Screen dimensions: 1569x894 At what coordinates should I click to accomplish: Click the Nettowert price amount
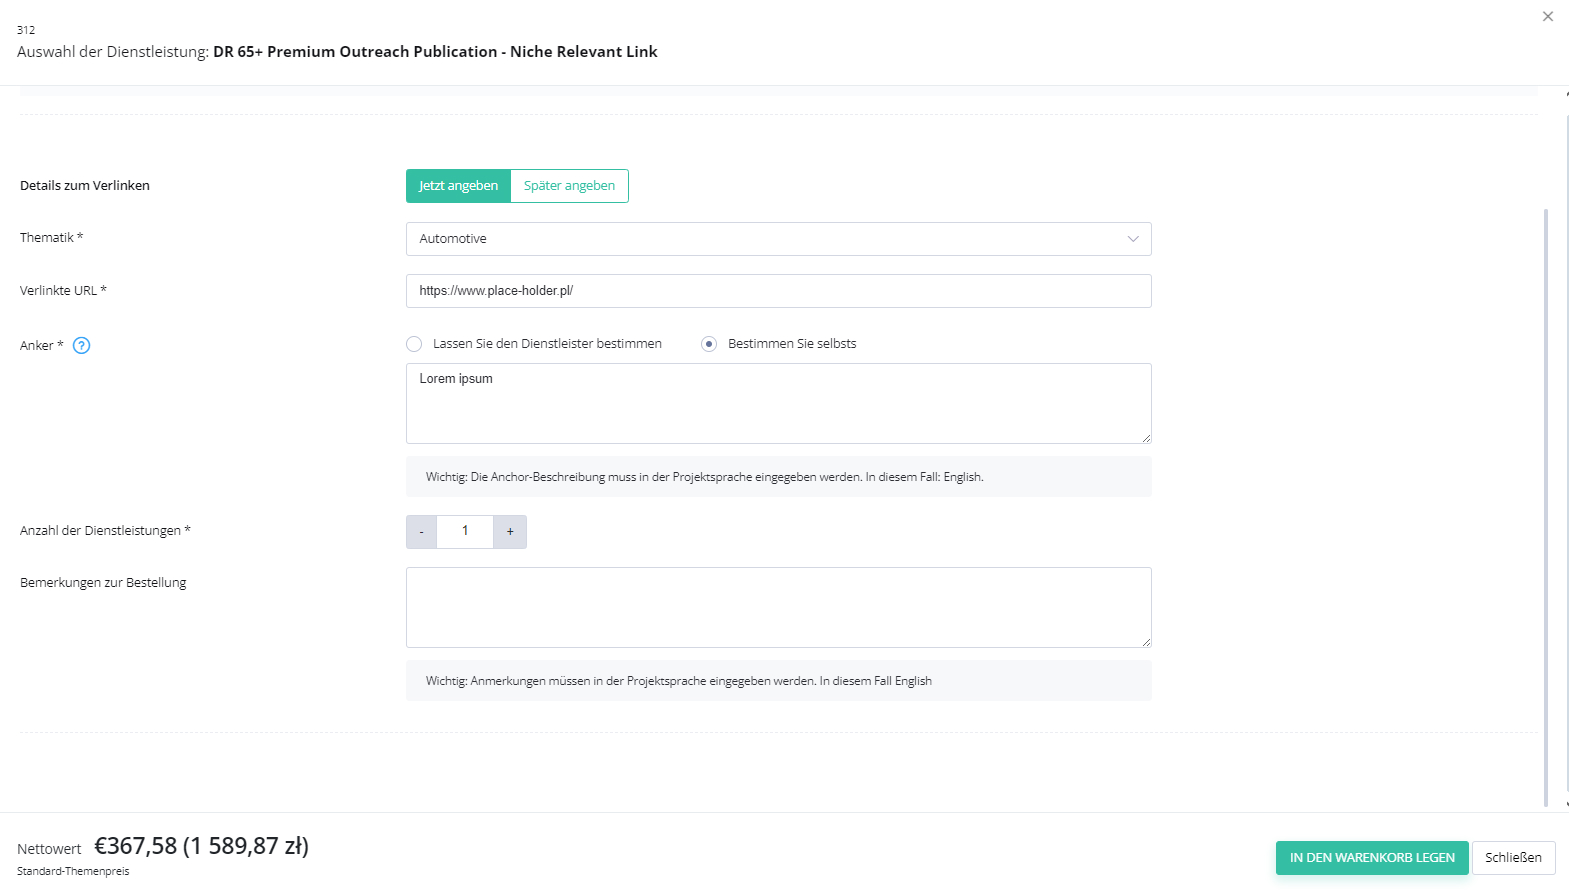(201, 847)
